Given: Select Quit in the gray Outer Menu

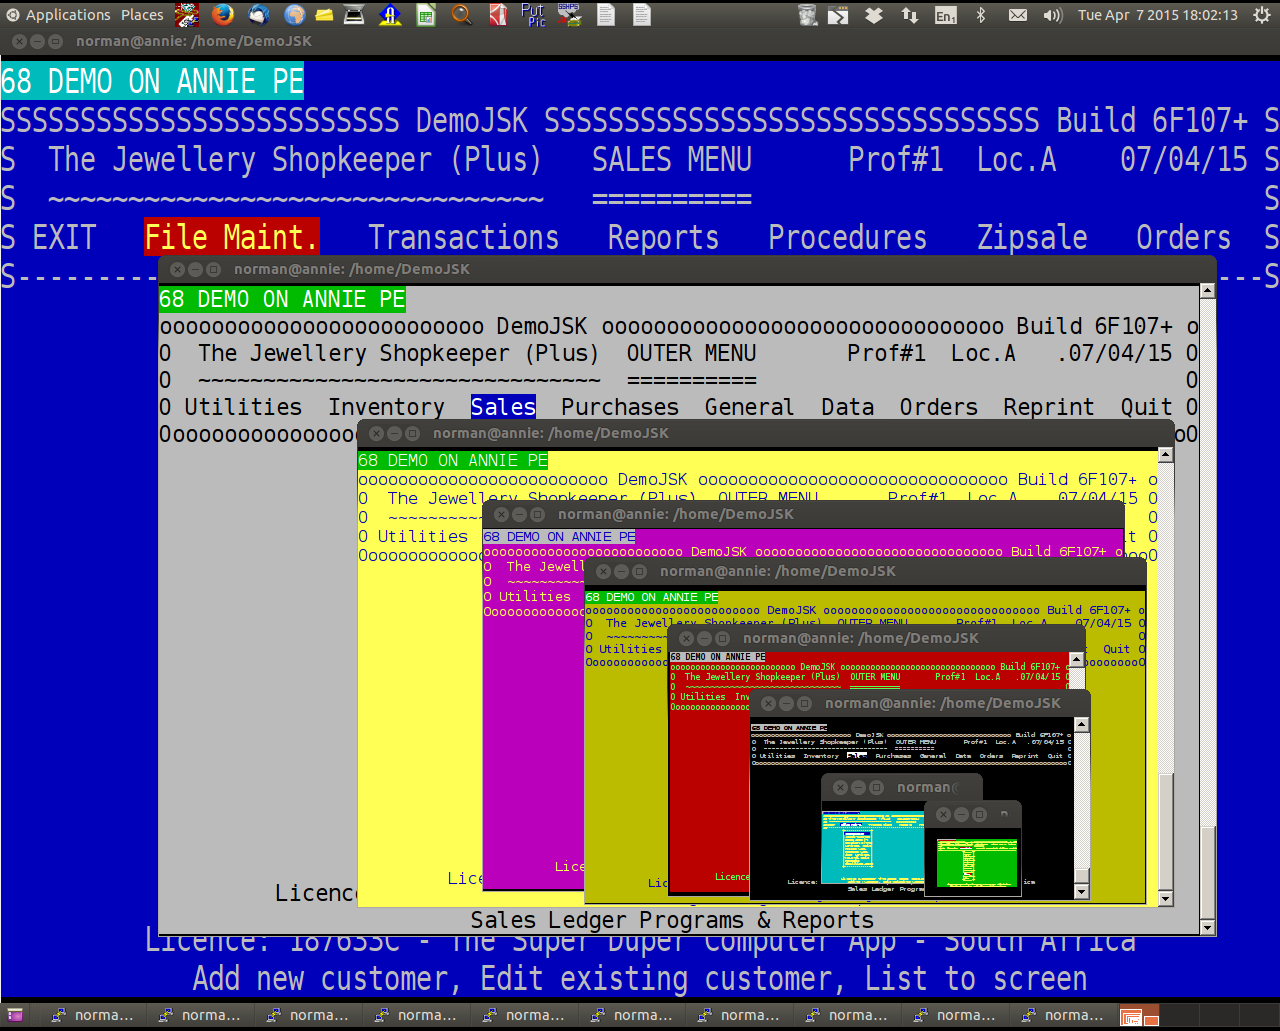Looking at the screenshot, I should click(1146, 407).
